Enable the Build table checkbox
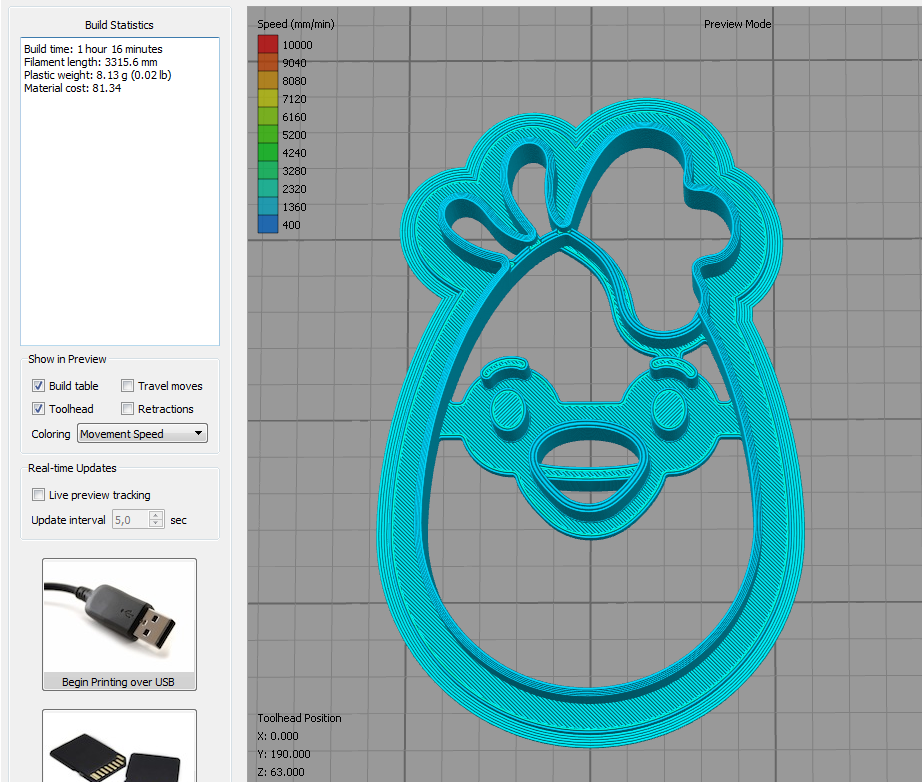The height and width of the screenshot is (782, 922). [38, 386]
